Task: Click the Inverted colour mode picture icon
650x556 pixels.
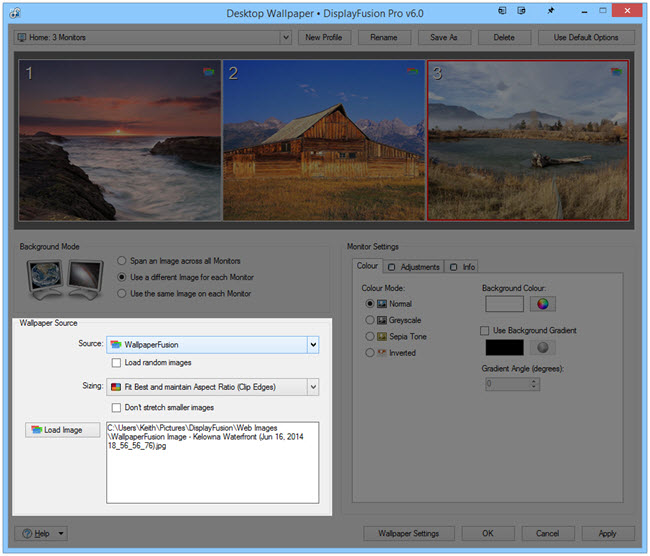Action: (382, 353)
